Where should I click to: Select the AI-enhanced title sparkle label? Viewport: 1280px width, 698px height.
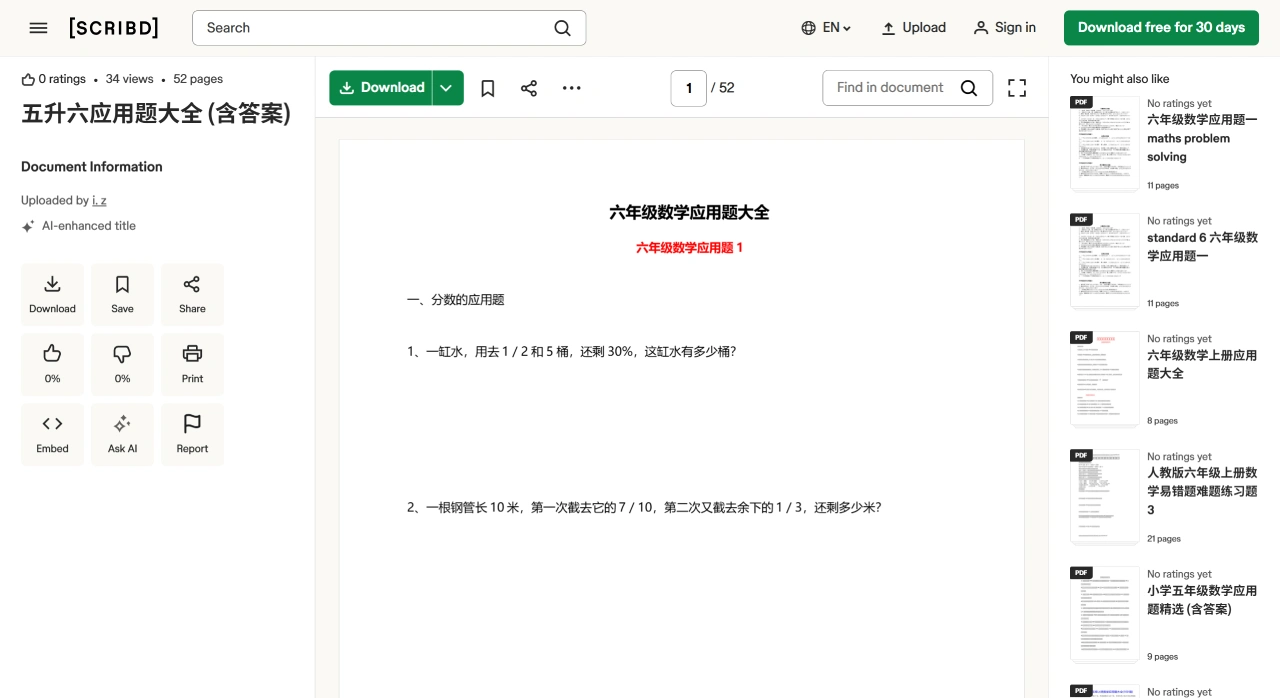click(x=78, y=226)
